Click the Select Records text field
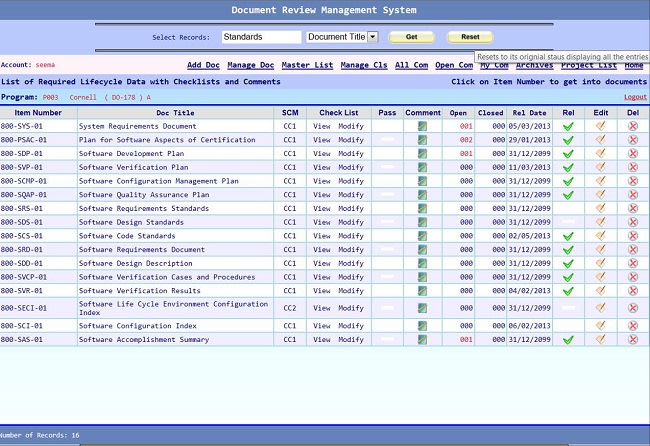Screen dimensions: 650x446 [x=261, y=37]
